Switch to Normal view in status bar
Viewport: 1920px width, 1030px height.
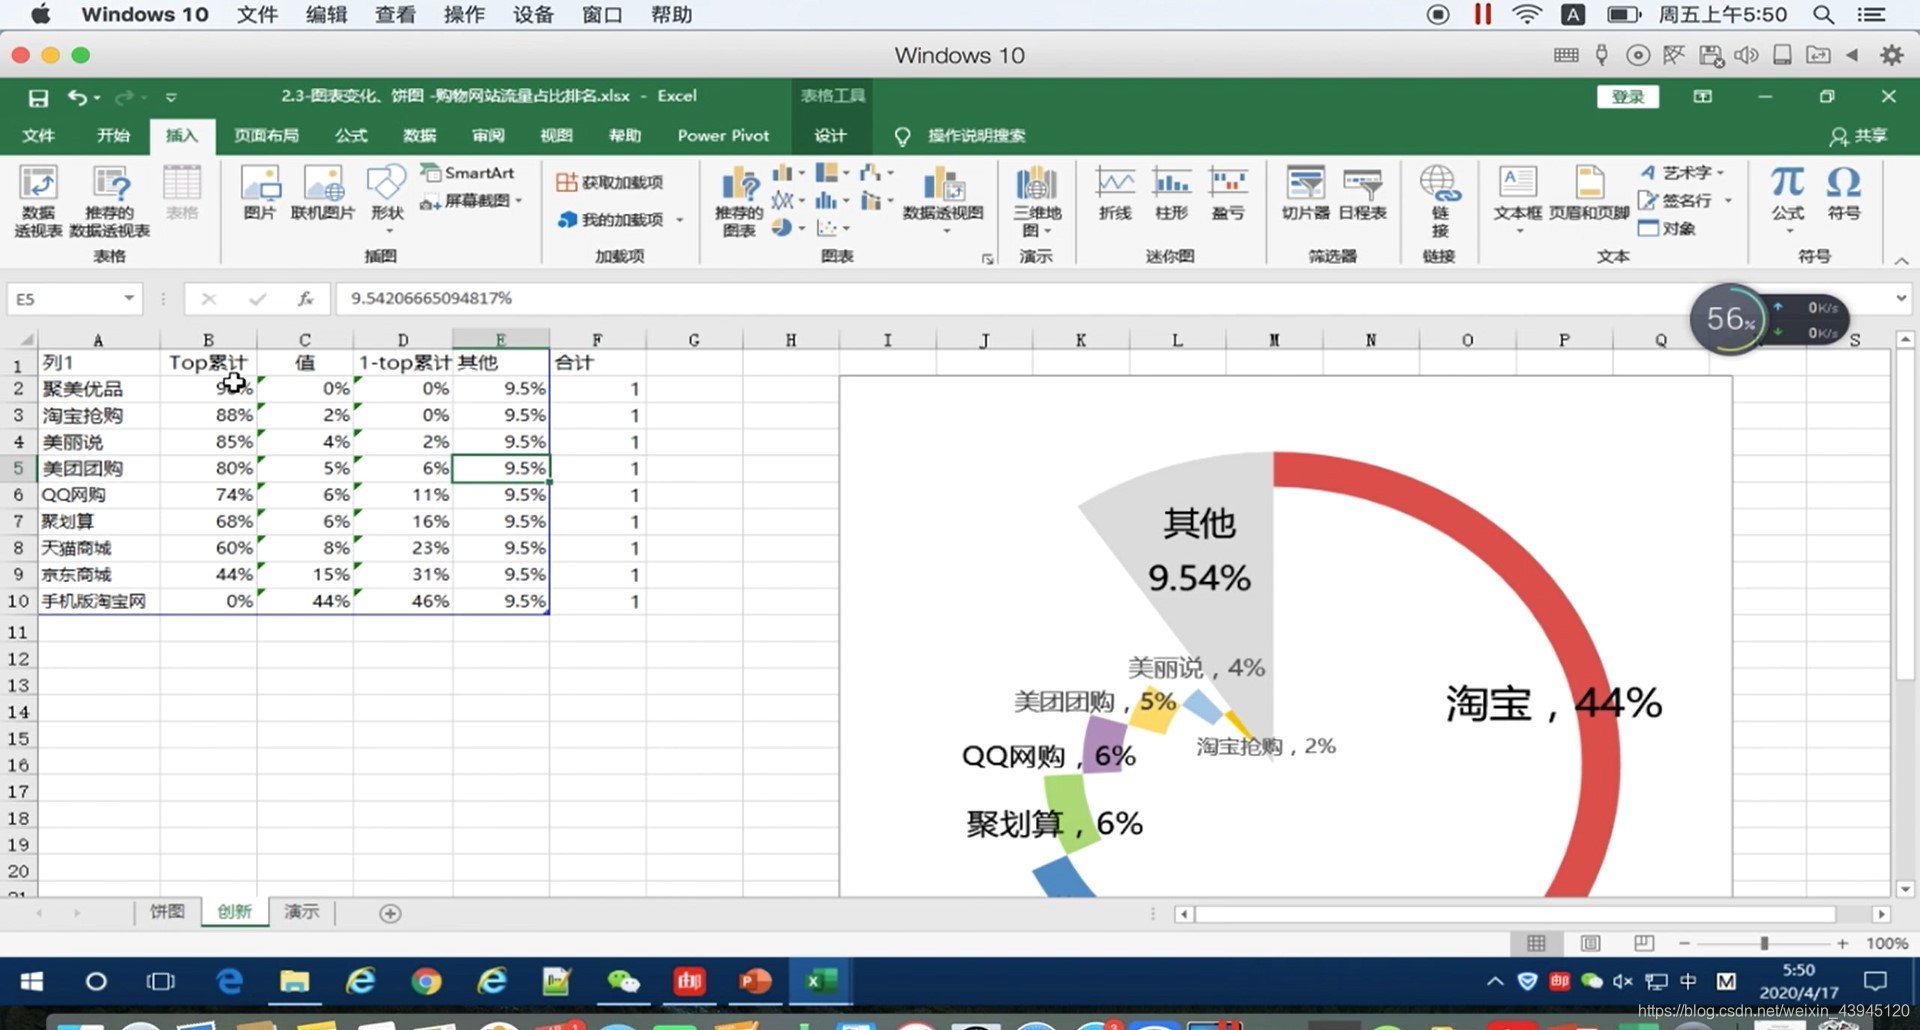(x=1537, y=943)
